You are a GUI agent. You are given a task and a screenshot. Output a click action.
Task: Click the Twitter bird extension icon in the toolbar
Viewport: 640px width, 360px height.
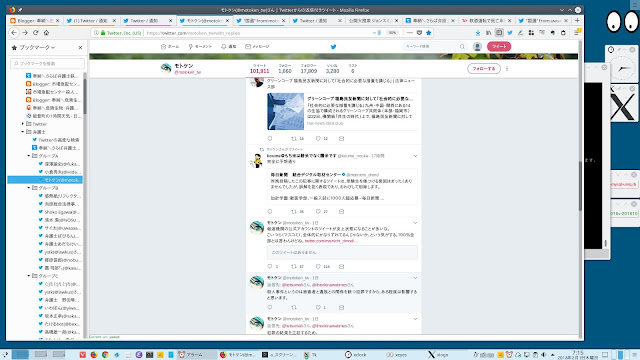point(510,33)
